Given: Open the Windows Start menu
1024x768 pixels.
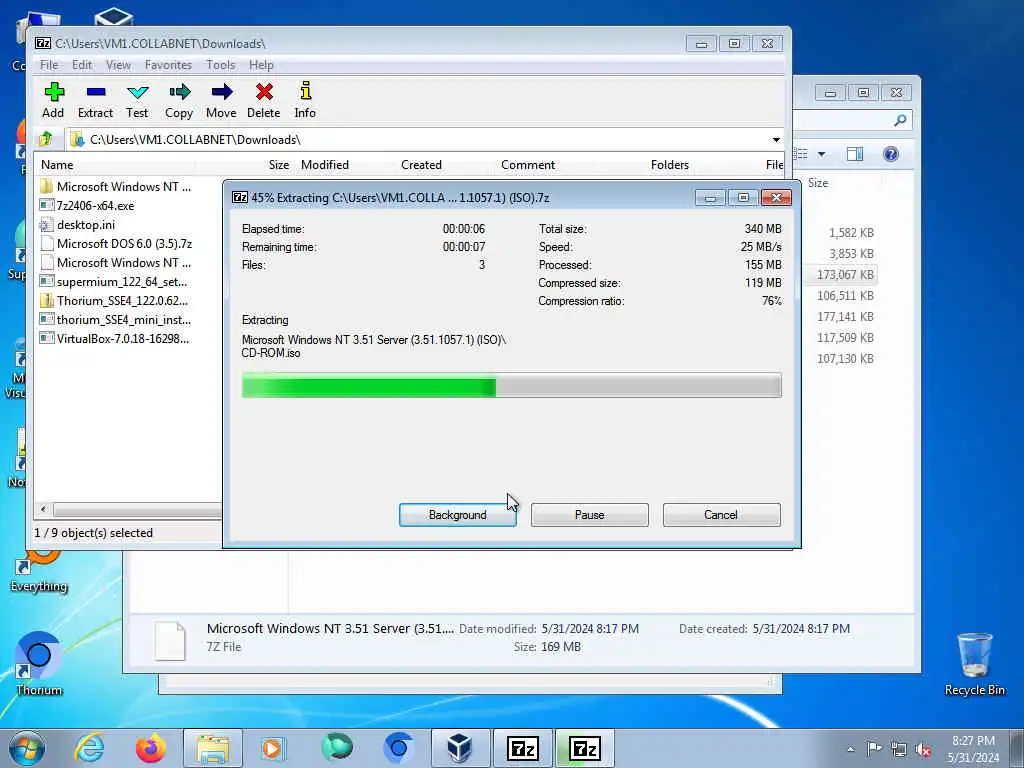Looking at the screenshot, I should tap(27, 748).
